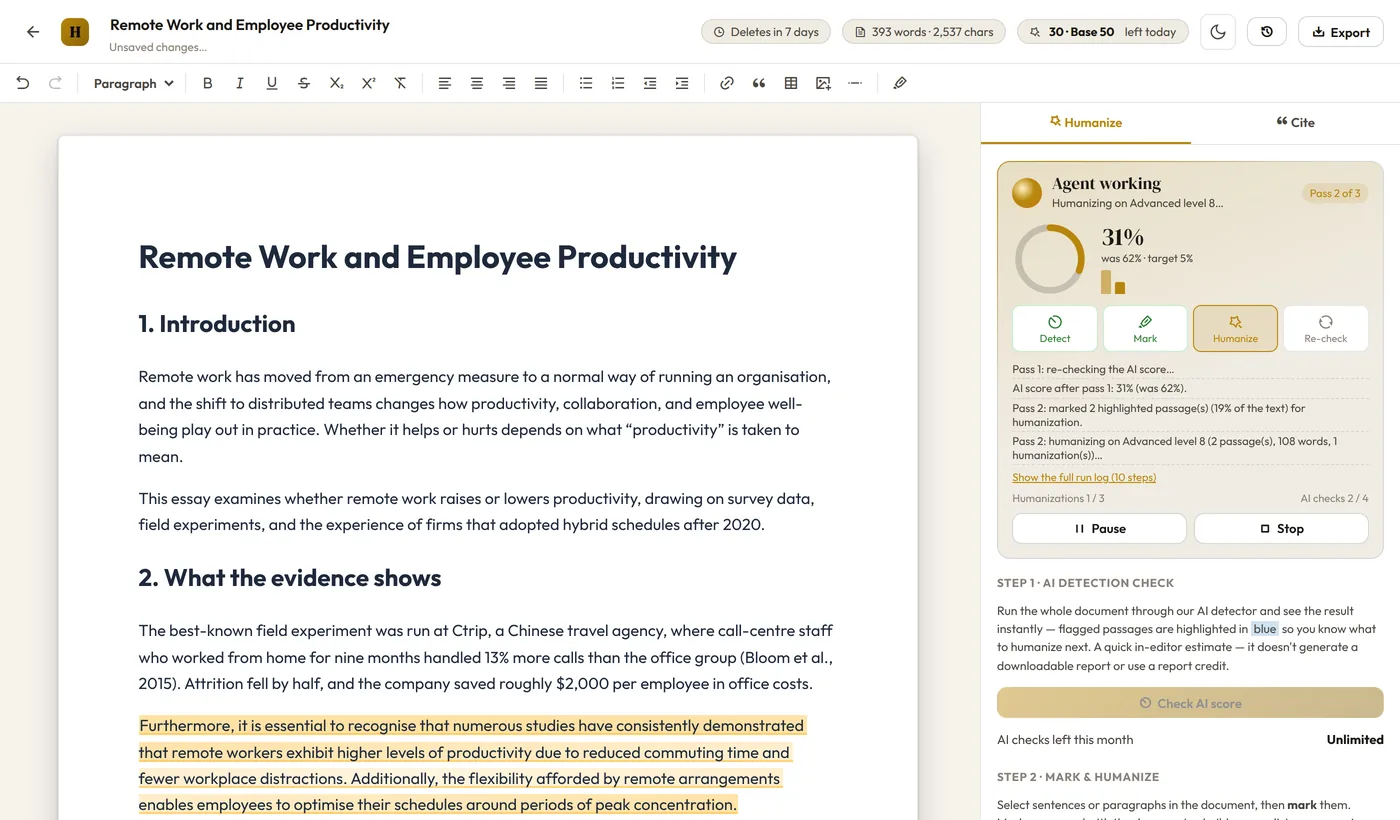Center align the text
Viewport: 1400px width, 820px height.
pos(477,83)
